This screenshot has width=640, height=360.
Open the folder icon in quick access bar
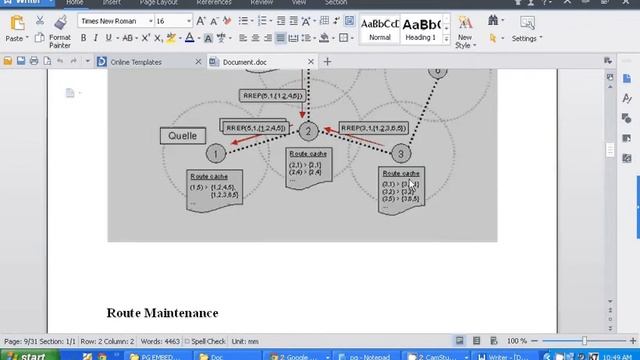pos(8,61)
